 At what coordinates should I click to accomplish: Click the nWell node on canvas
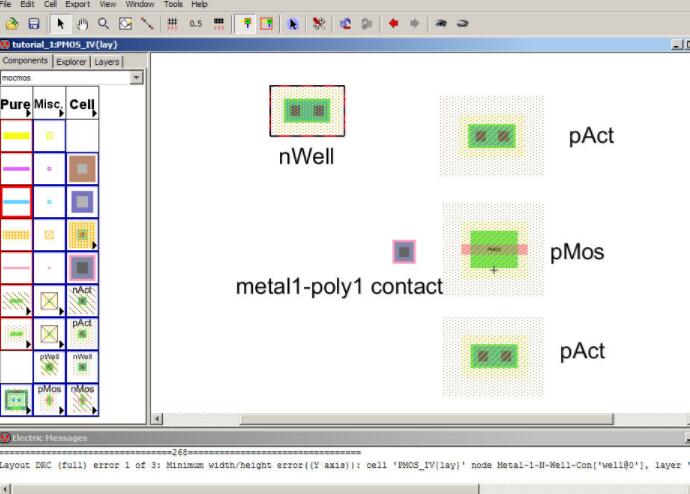307,110
